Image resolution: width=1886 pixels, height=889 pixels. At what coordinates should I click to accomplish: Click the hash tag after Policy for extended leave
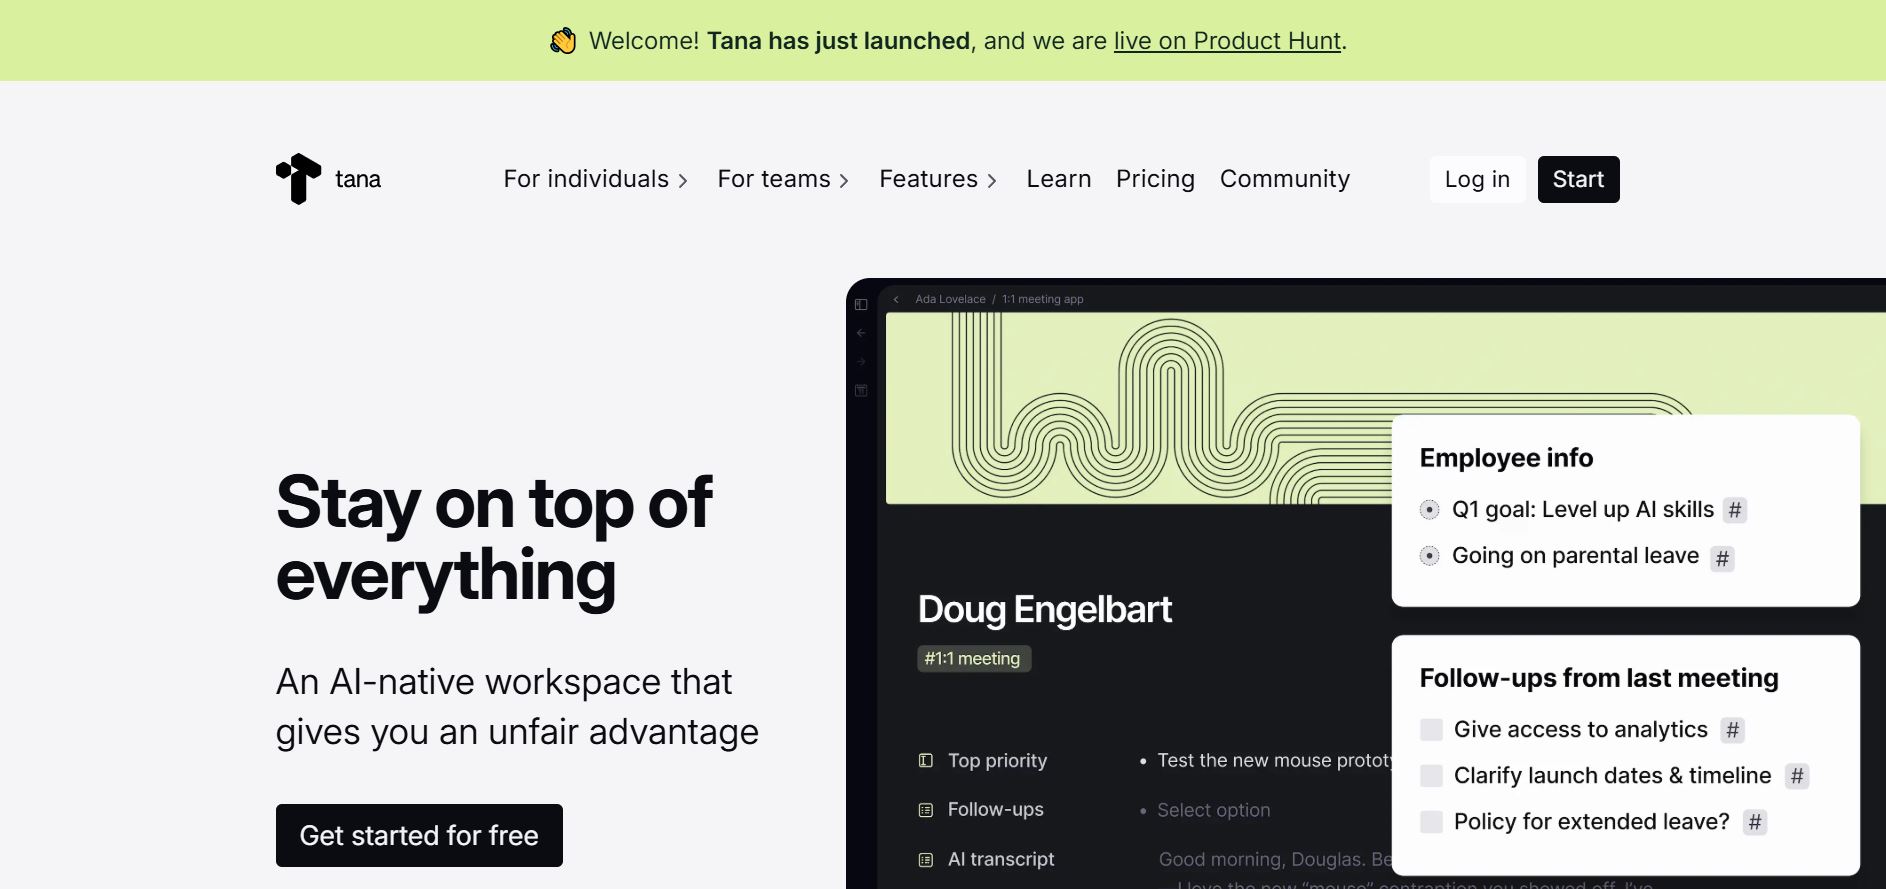(x=1755, y=822)
